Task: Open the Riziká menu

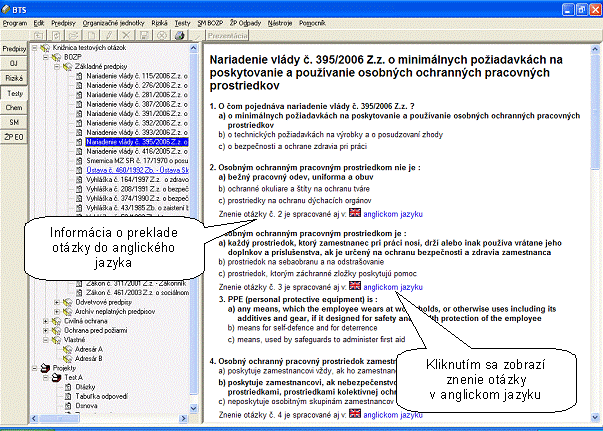Action: 159,23
